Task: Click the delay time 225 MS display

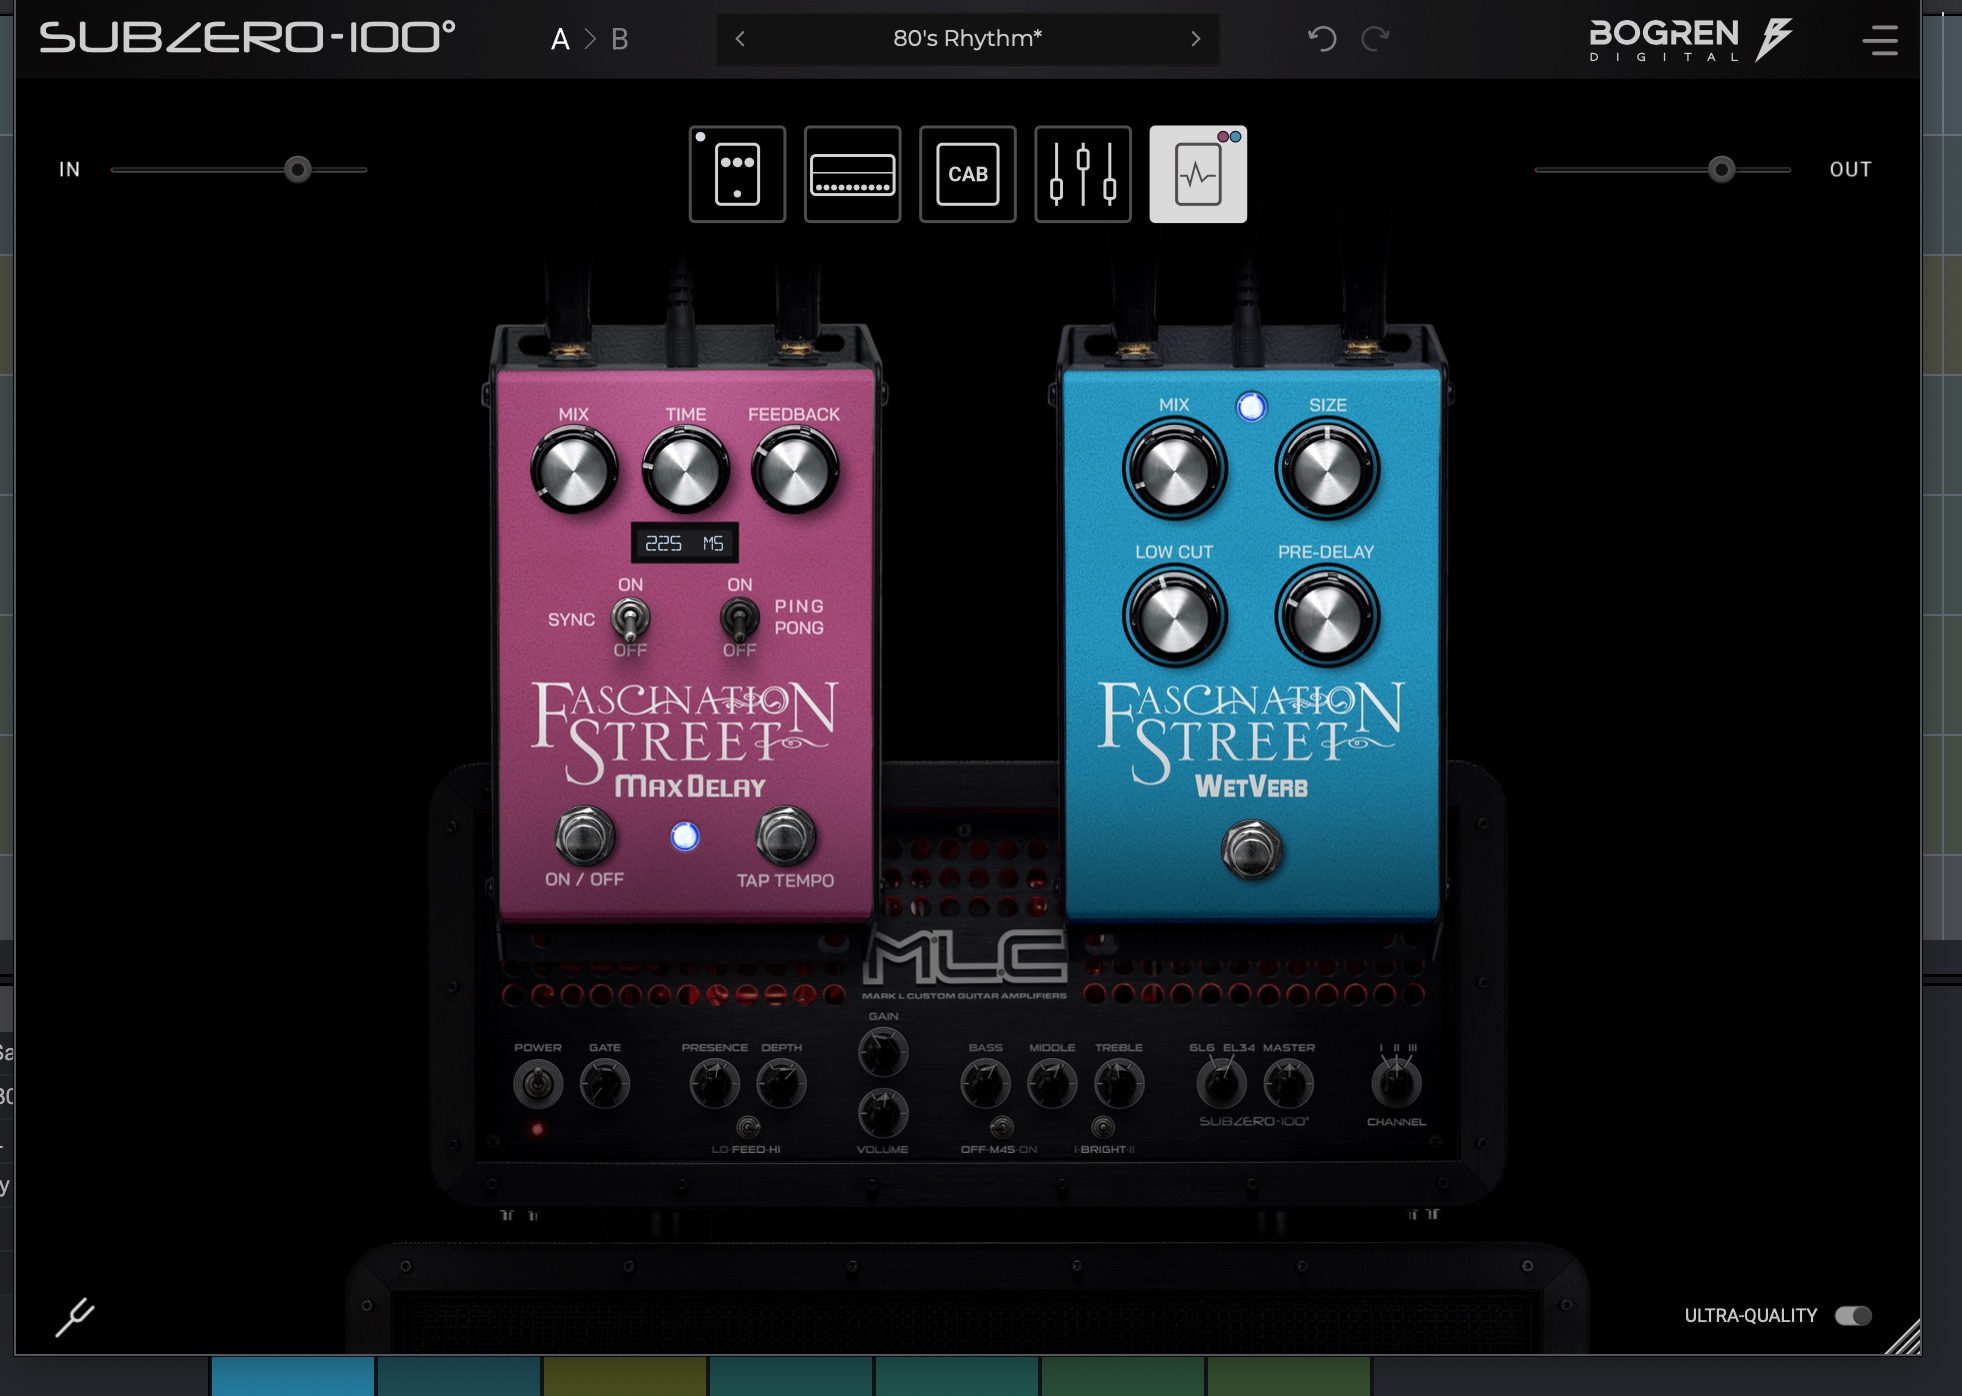Action: coord(685,543)
